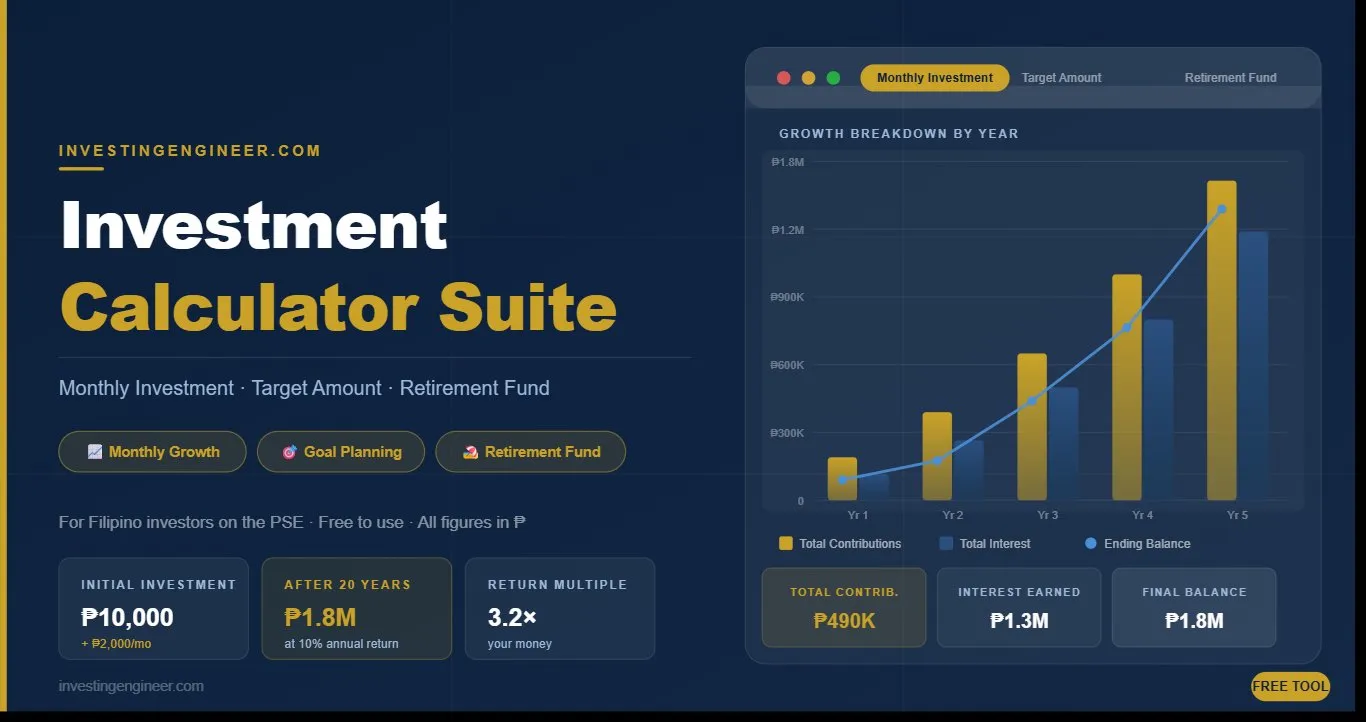Click the Yr 2 ending balance point
The height and width of the screenshot is (722, 1366).
(937, 460)
